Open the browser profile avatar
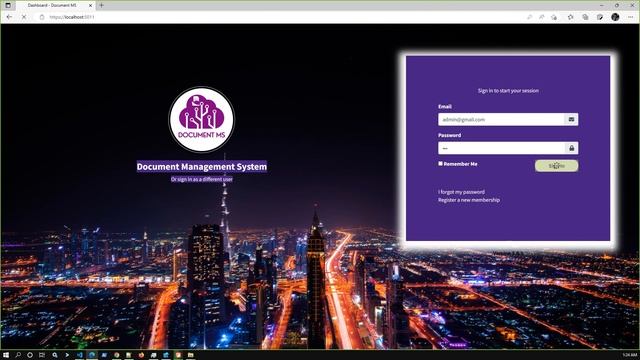 615,17
